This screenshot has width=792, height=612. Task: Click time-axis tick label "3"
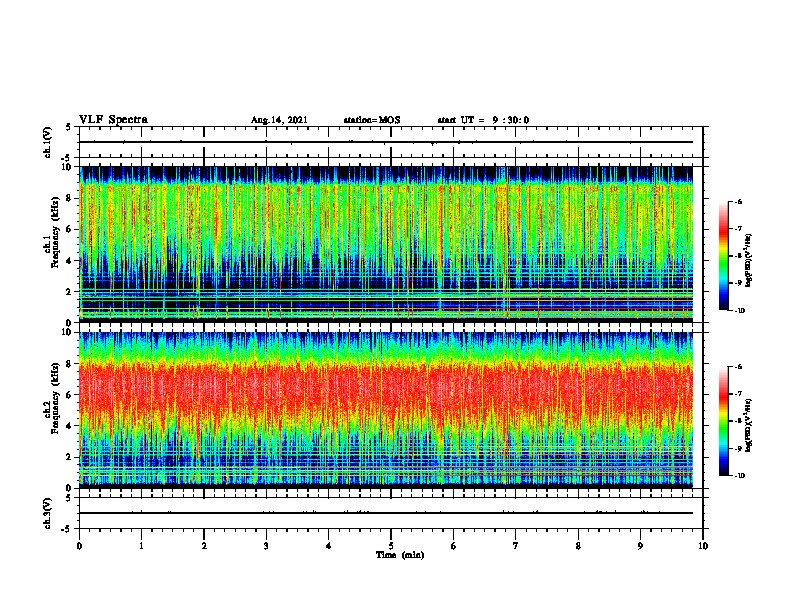point(266,546)
